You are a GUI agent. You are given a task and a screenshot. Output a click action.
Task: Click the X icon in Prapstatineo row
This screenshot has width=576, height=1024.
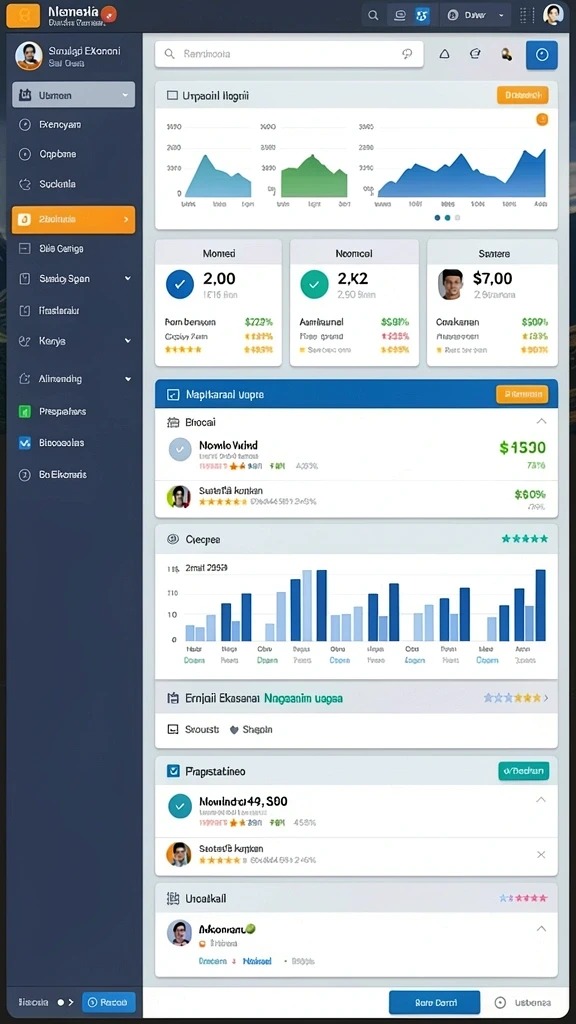541,854
